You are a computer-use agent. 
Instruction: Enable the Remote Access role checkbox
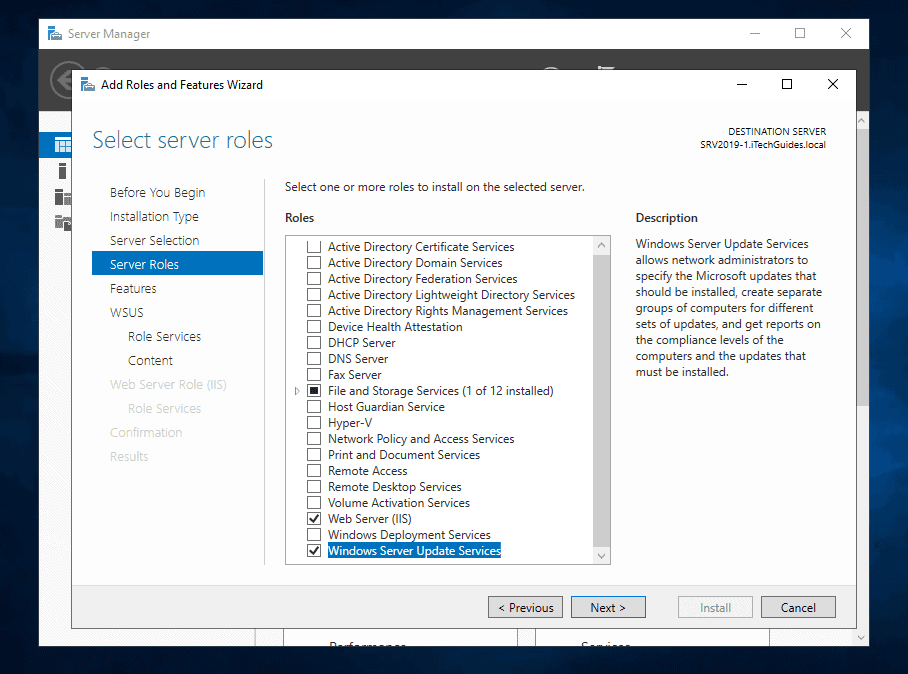[314, 470]
